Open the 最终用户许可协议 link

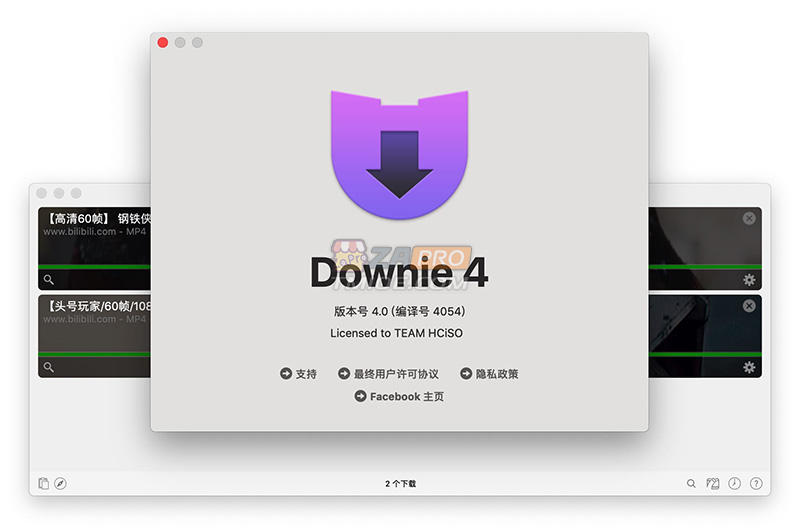tap(388, 374)
